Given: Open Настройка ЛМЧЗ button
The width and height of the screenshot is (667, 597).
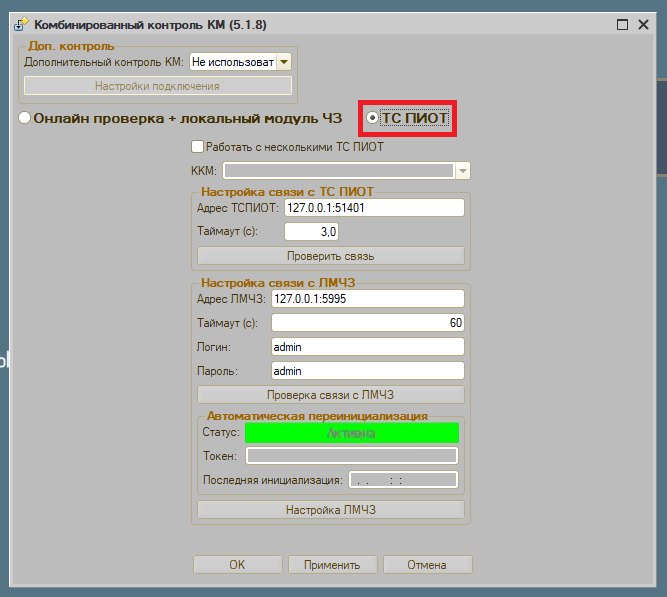Looking at the screenshot, I should tap(331, 510).
